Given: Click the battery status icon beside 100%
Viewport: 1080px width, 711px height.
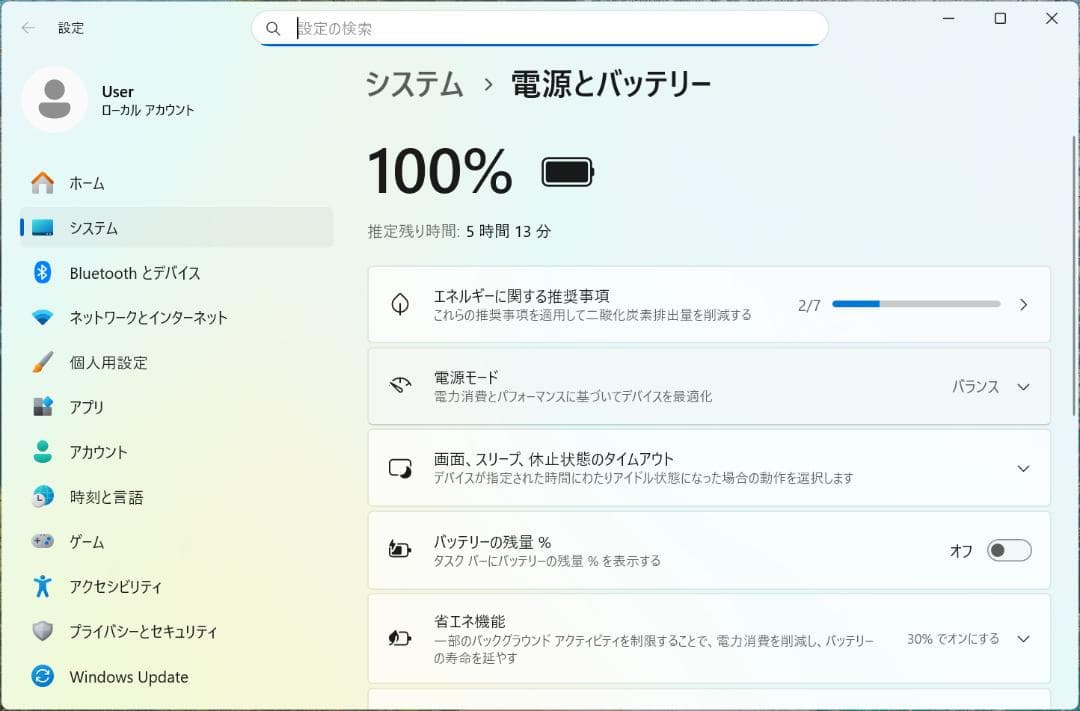Looking at the screenshot, I should pos(566,171).
